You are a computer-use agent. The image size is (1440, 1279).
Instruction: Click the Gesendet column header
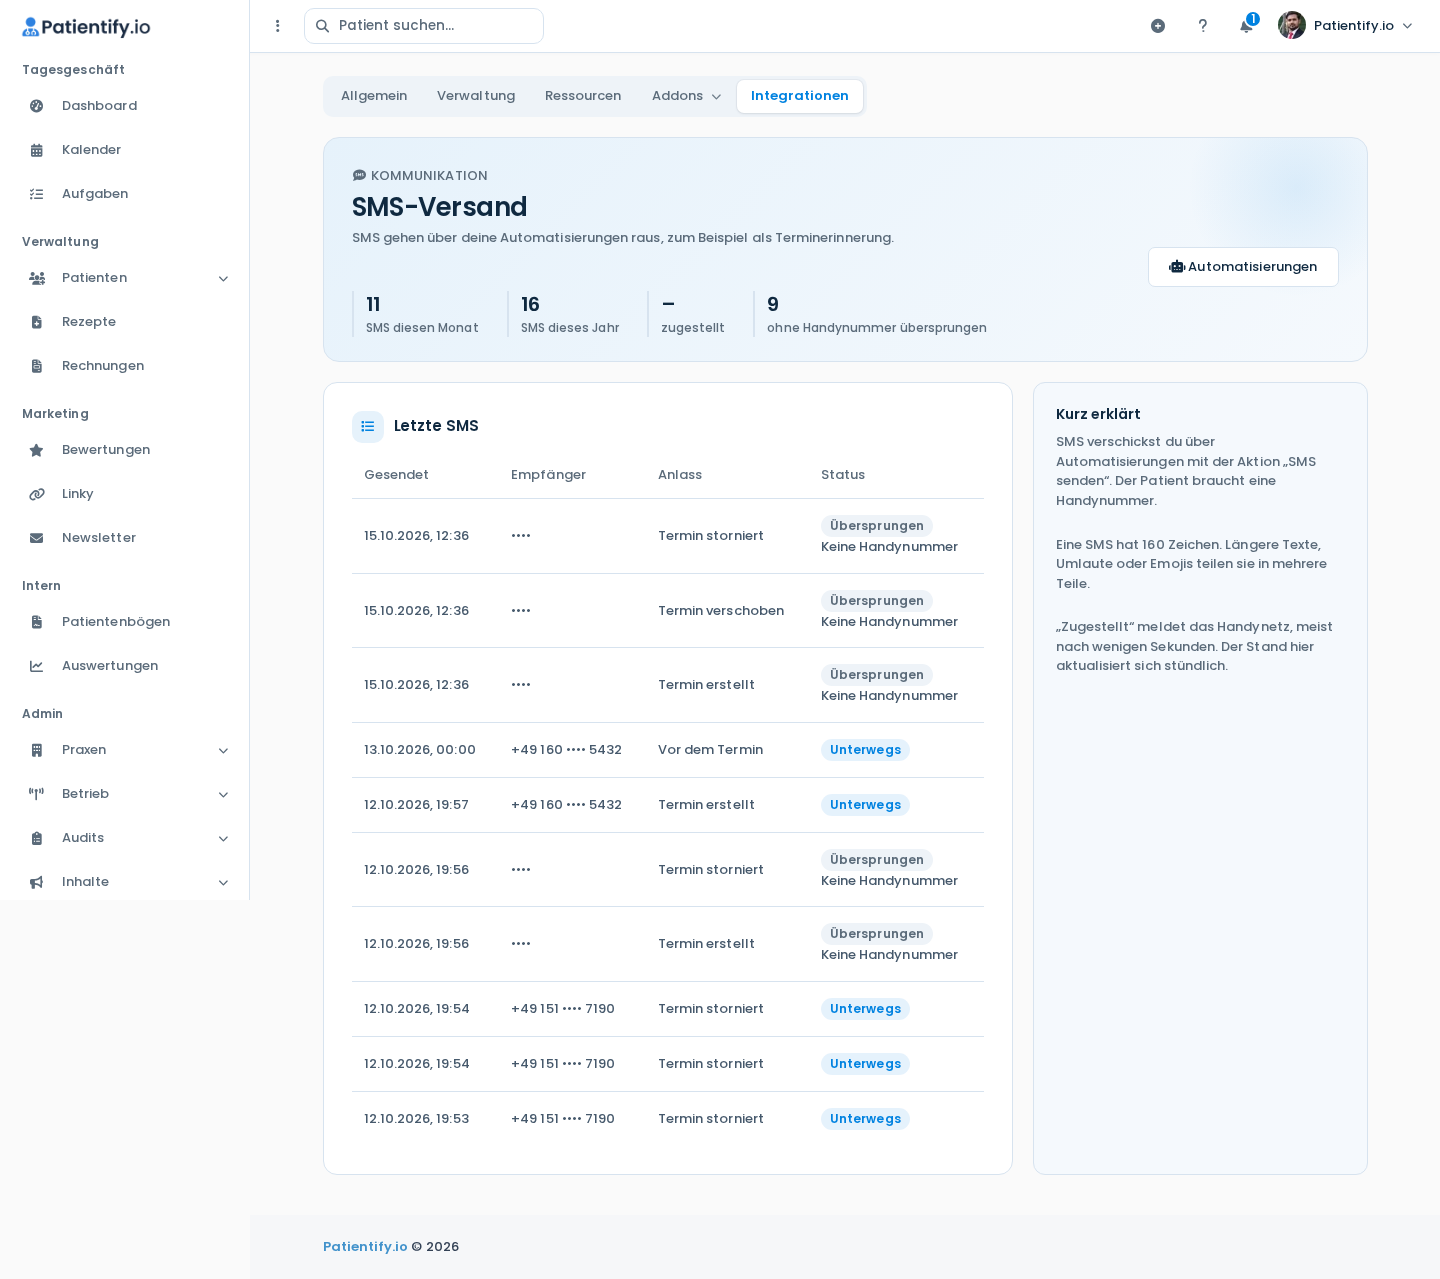point(396,475)
